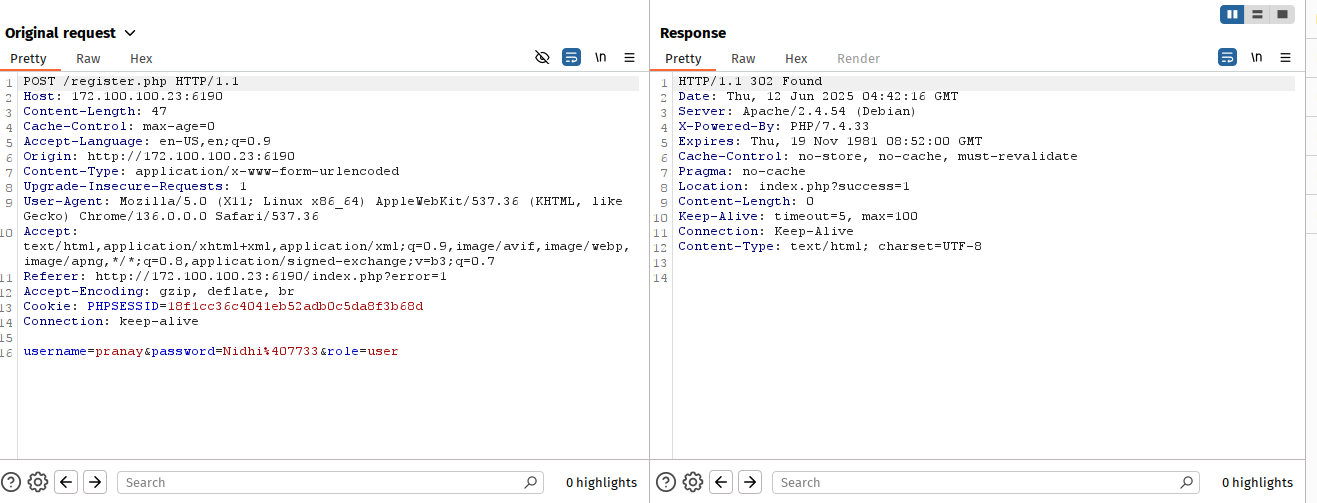Select the stacked horizontal layout button
The height and width of the screenshot is (503, 1317).
1257,14
